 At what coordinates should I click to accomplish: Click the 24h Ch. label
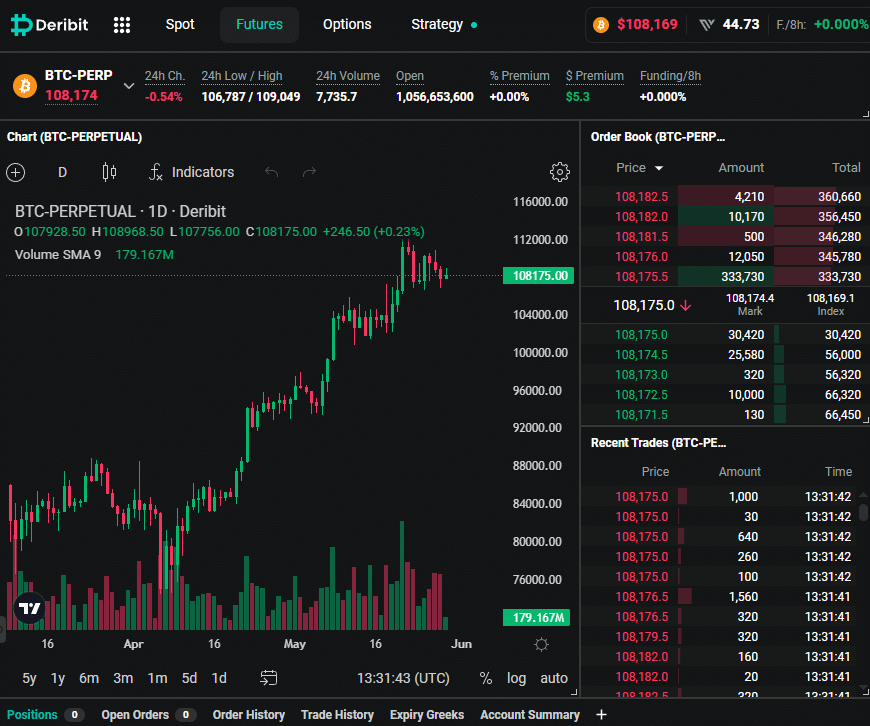[x=165, y=76]
